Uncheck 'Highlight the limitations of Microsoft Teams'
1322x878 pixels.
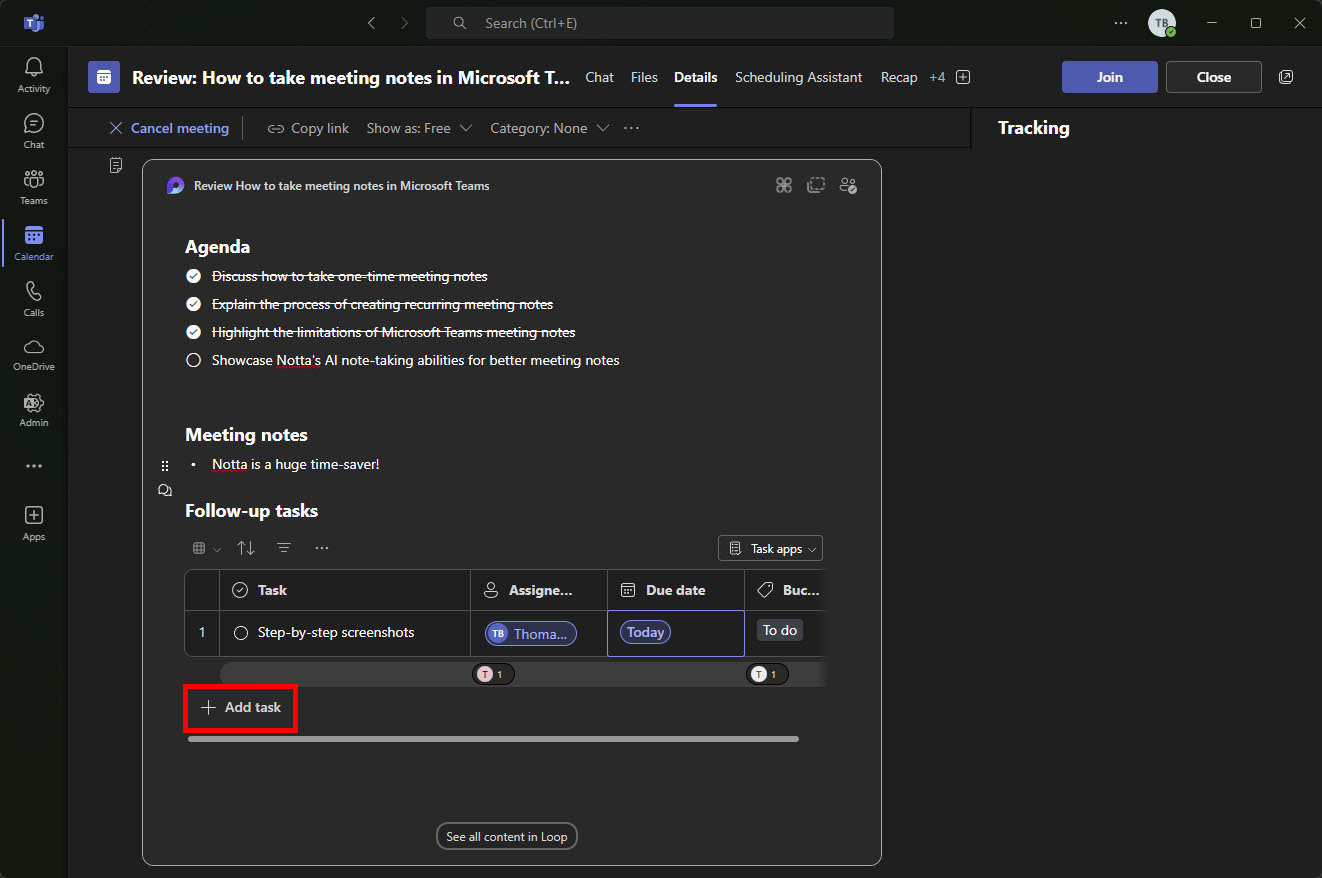pos(194,332)
